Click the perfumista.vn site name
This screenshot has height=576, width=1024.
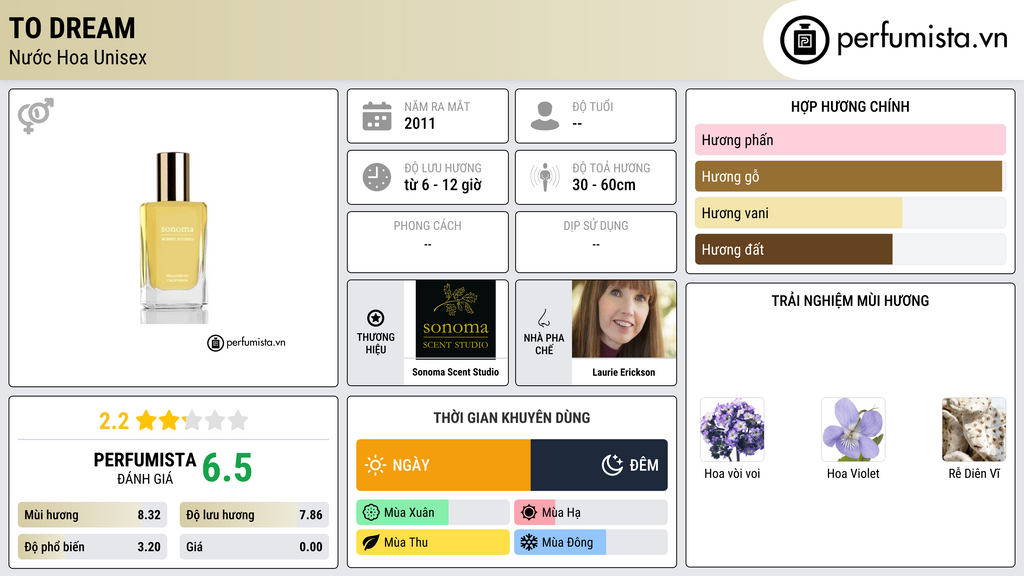(922, 39)
